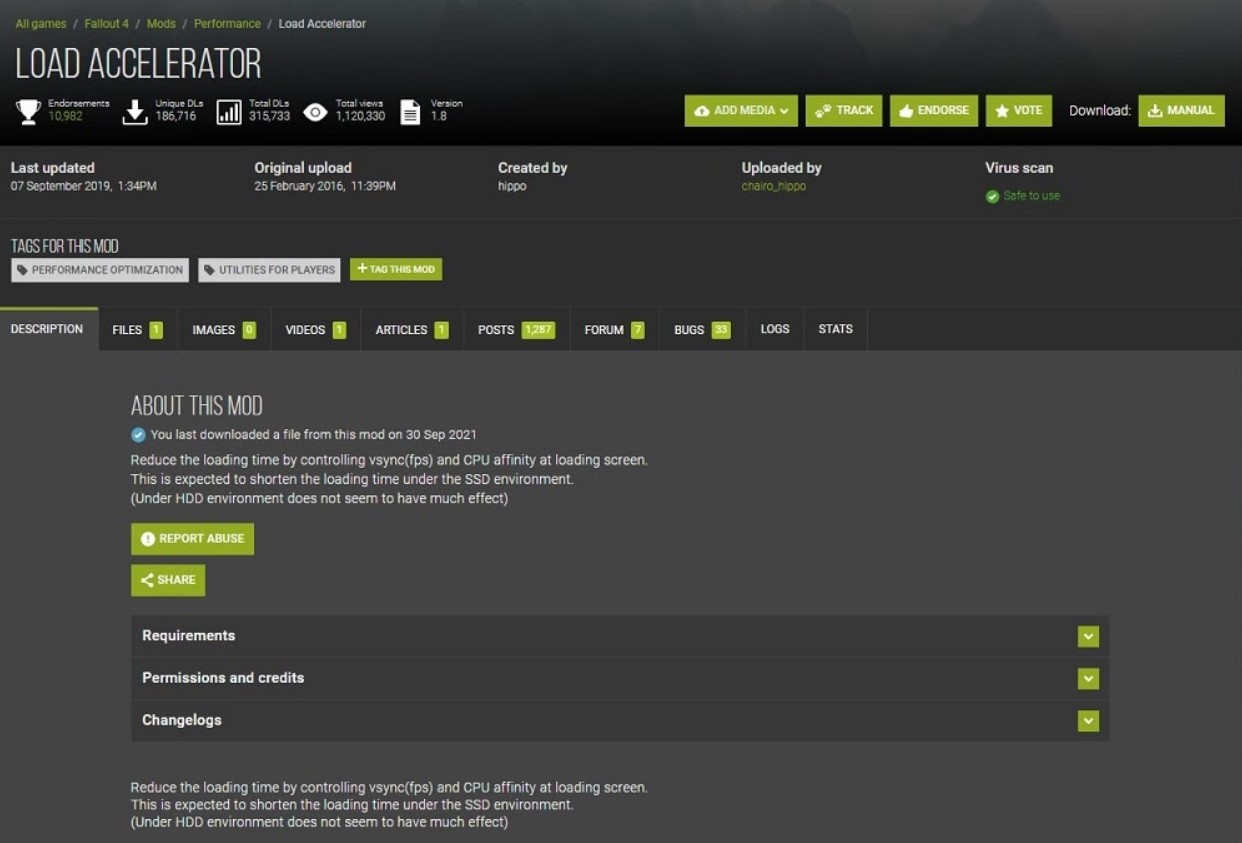Click the Unique DLs download icon
This screenshot has width=1242, height=843.
(x=135, y=111)
